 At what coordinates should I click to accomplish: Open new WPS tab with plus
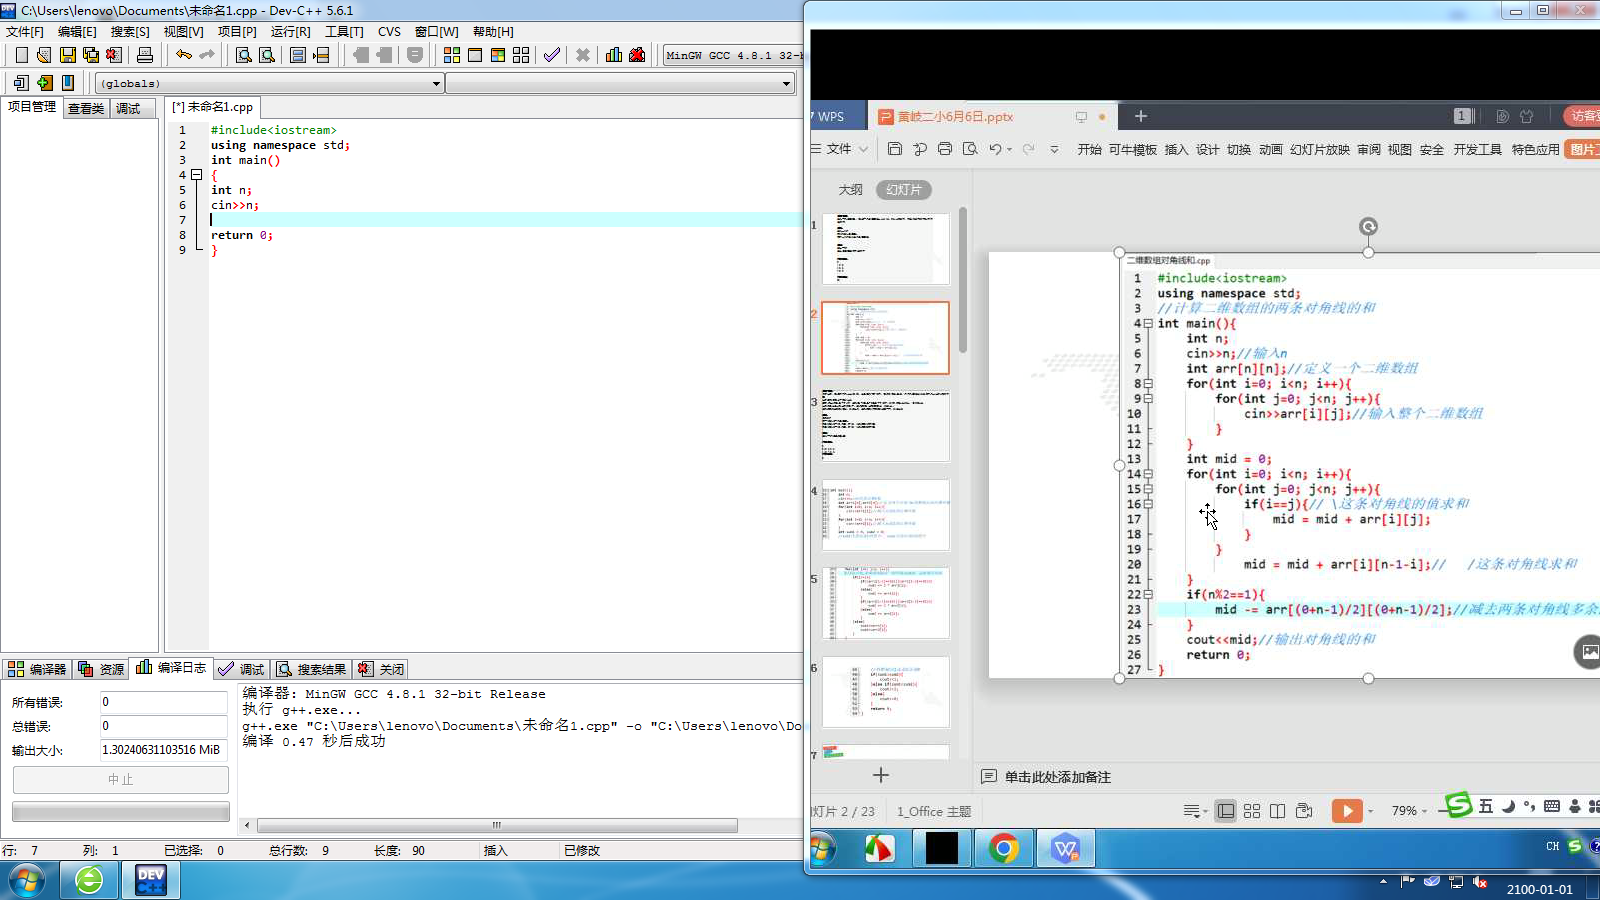[1140, 116]
